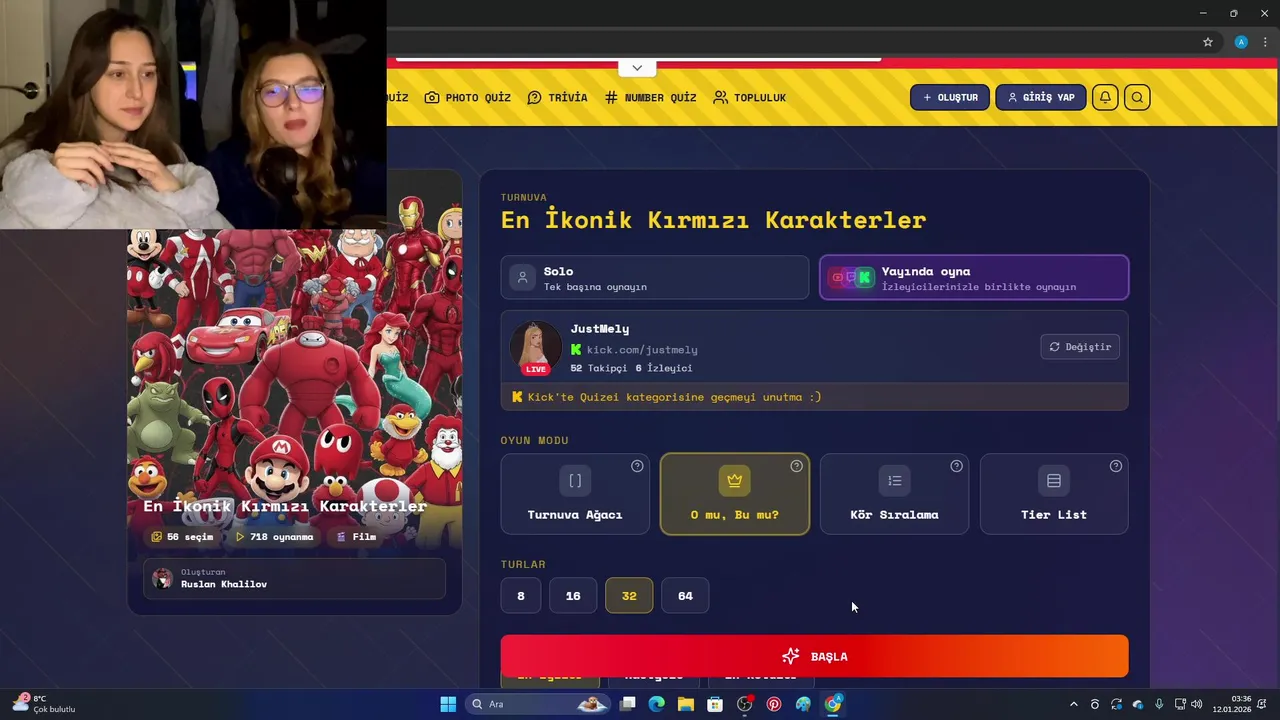The image size is (1280, 720).
Task: Start game with Başla button
Action: click(814, 656)
